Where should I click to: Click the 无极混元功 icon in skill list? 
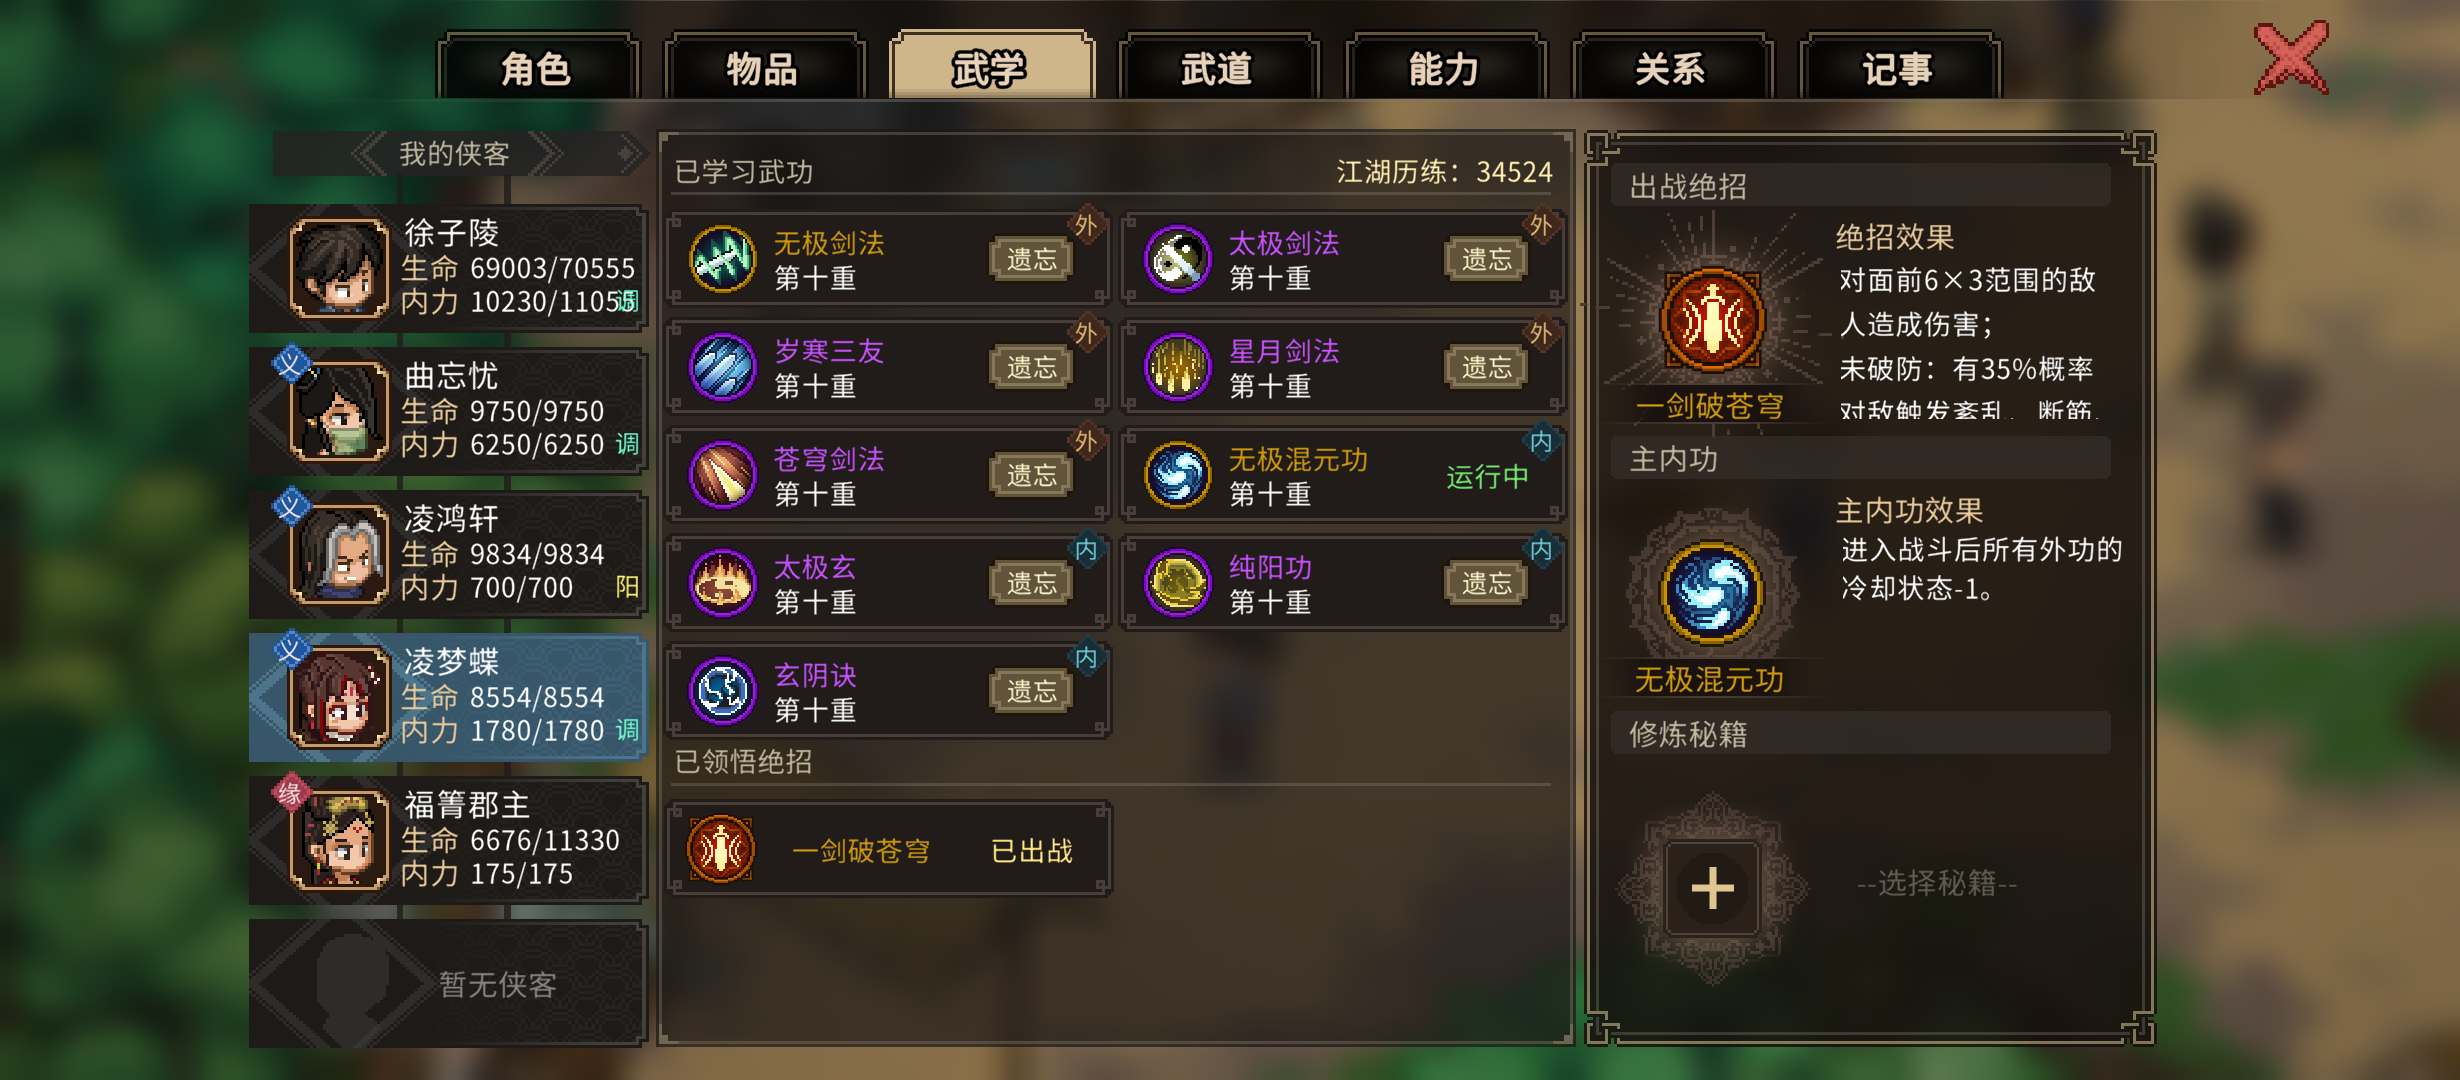coord(1177,476)
